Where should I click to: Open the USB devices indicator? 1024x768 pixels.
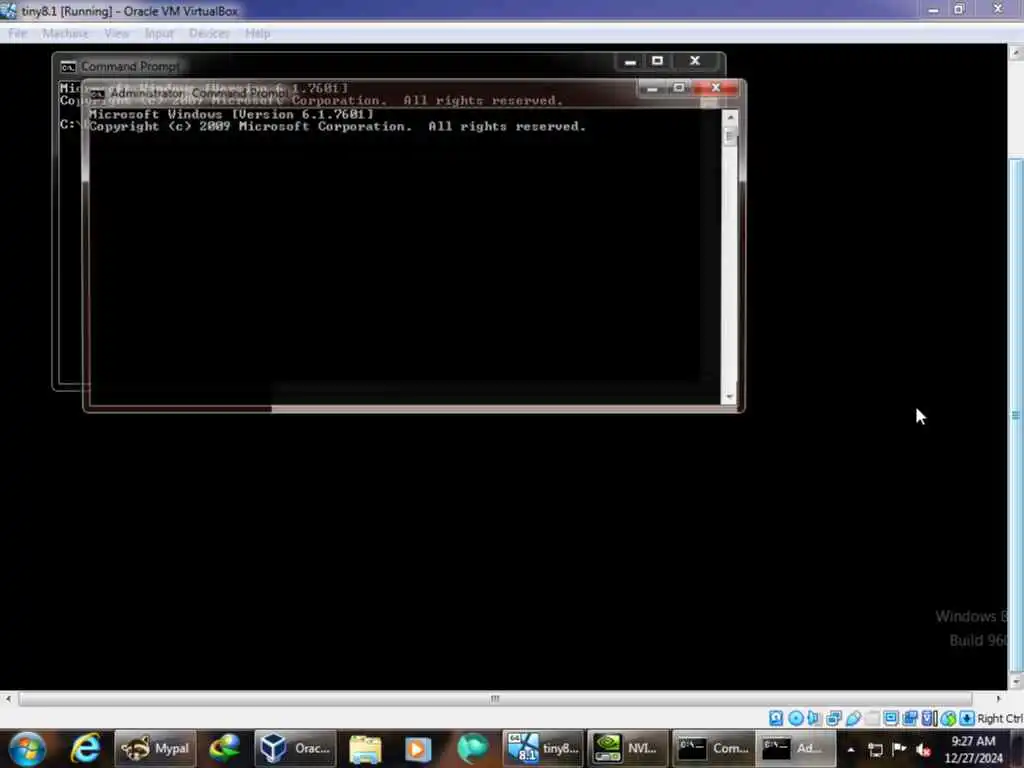coord(853,718)
